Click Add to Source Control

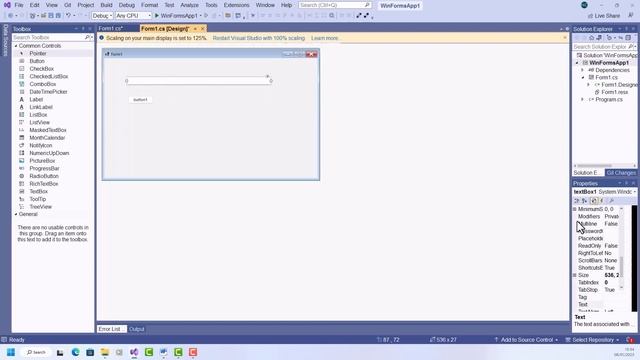pyautogui.click(x=526, y=340)
